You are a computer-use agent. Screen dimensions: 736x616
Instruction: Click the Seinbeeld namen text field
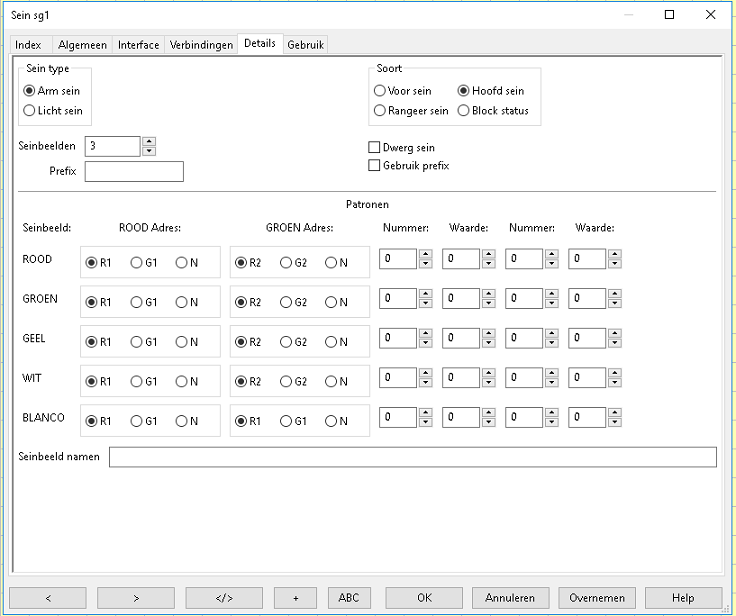(x=412, y=457)
